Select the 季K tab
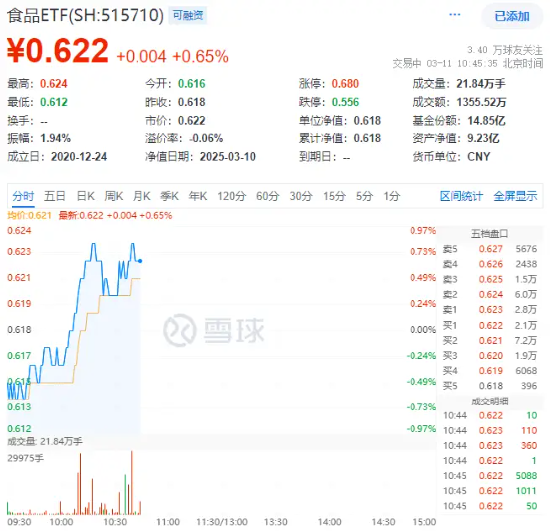Screen dimensions: 550x532 point(169,196)
